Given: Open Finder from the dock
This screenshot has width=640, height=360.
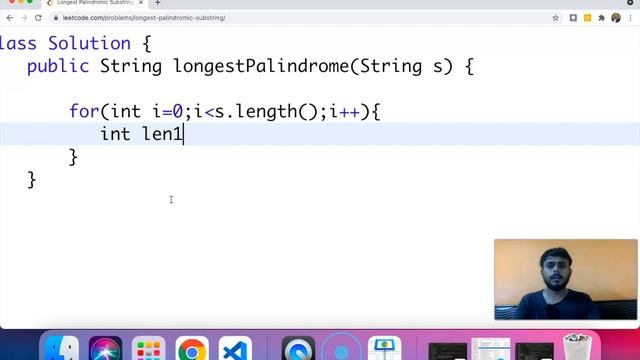Looking at the screenshot, I should tap(61, 348).
